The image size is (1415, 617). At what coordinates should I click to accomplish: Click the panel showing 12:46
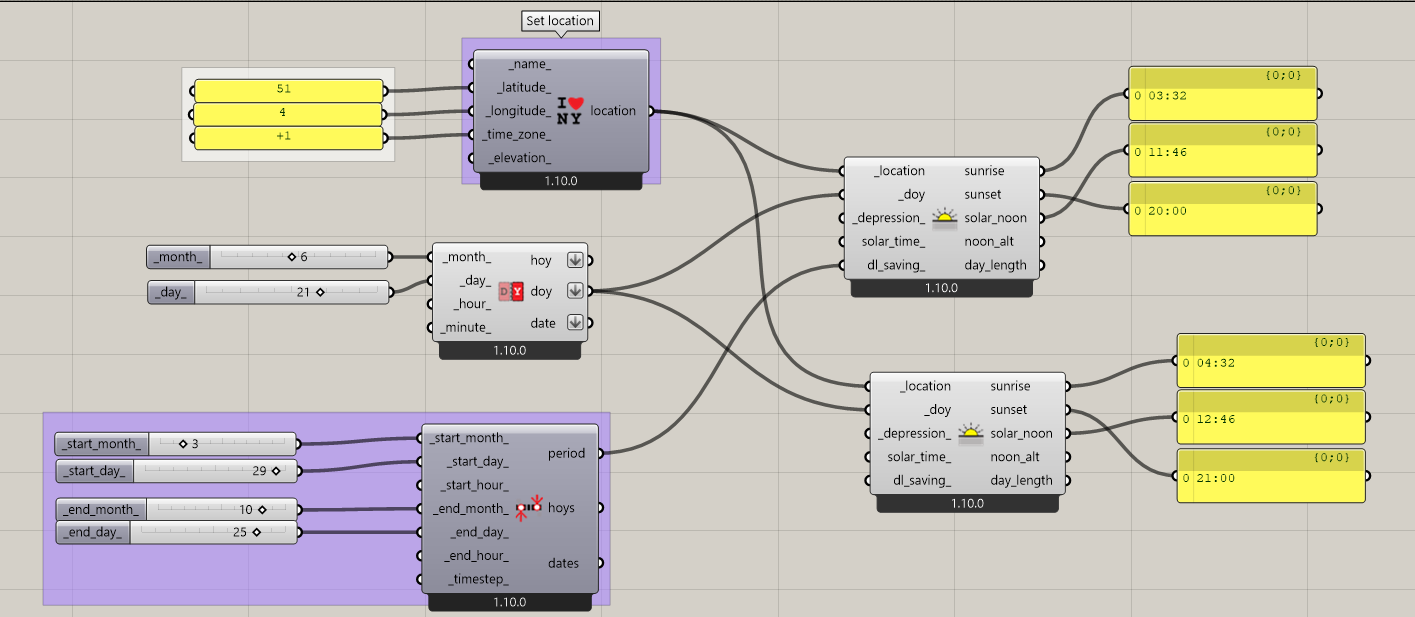pos(1270,419)
